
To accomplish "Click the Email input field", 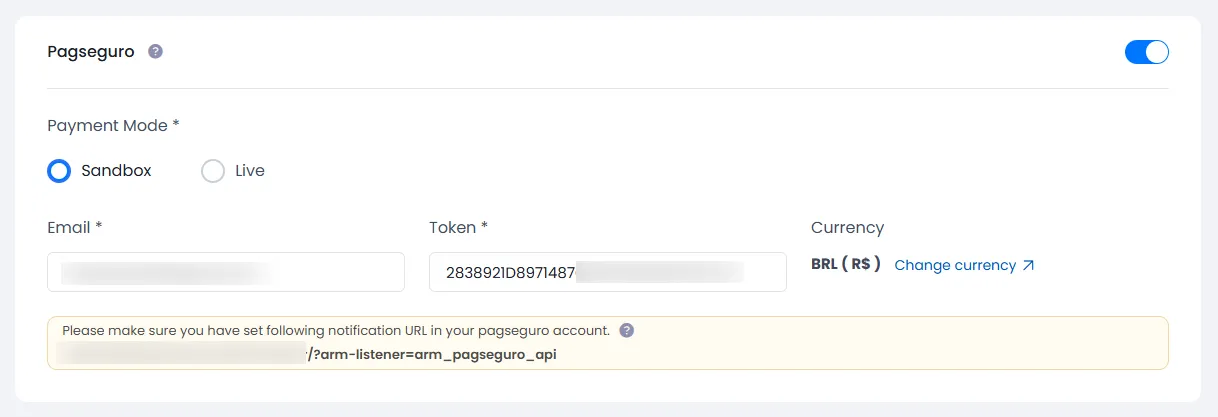I will click(226, 272).
